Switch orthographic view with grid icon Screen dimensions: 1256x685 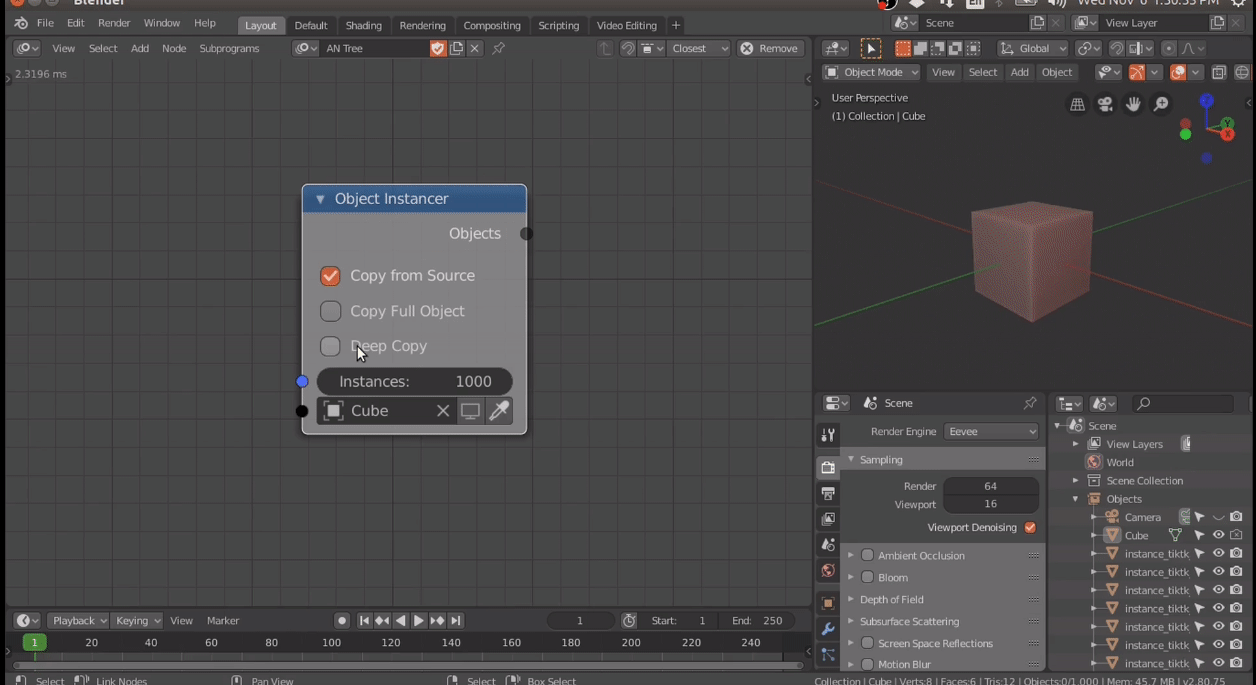click(1077, 104)
